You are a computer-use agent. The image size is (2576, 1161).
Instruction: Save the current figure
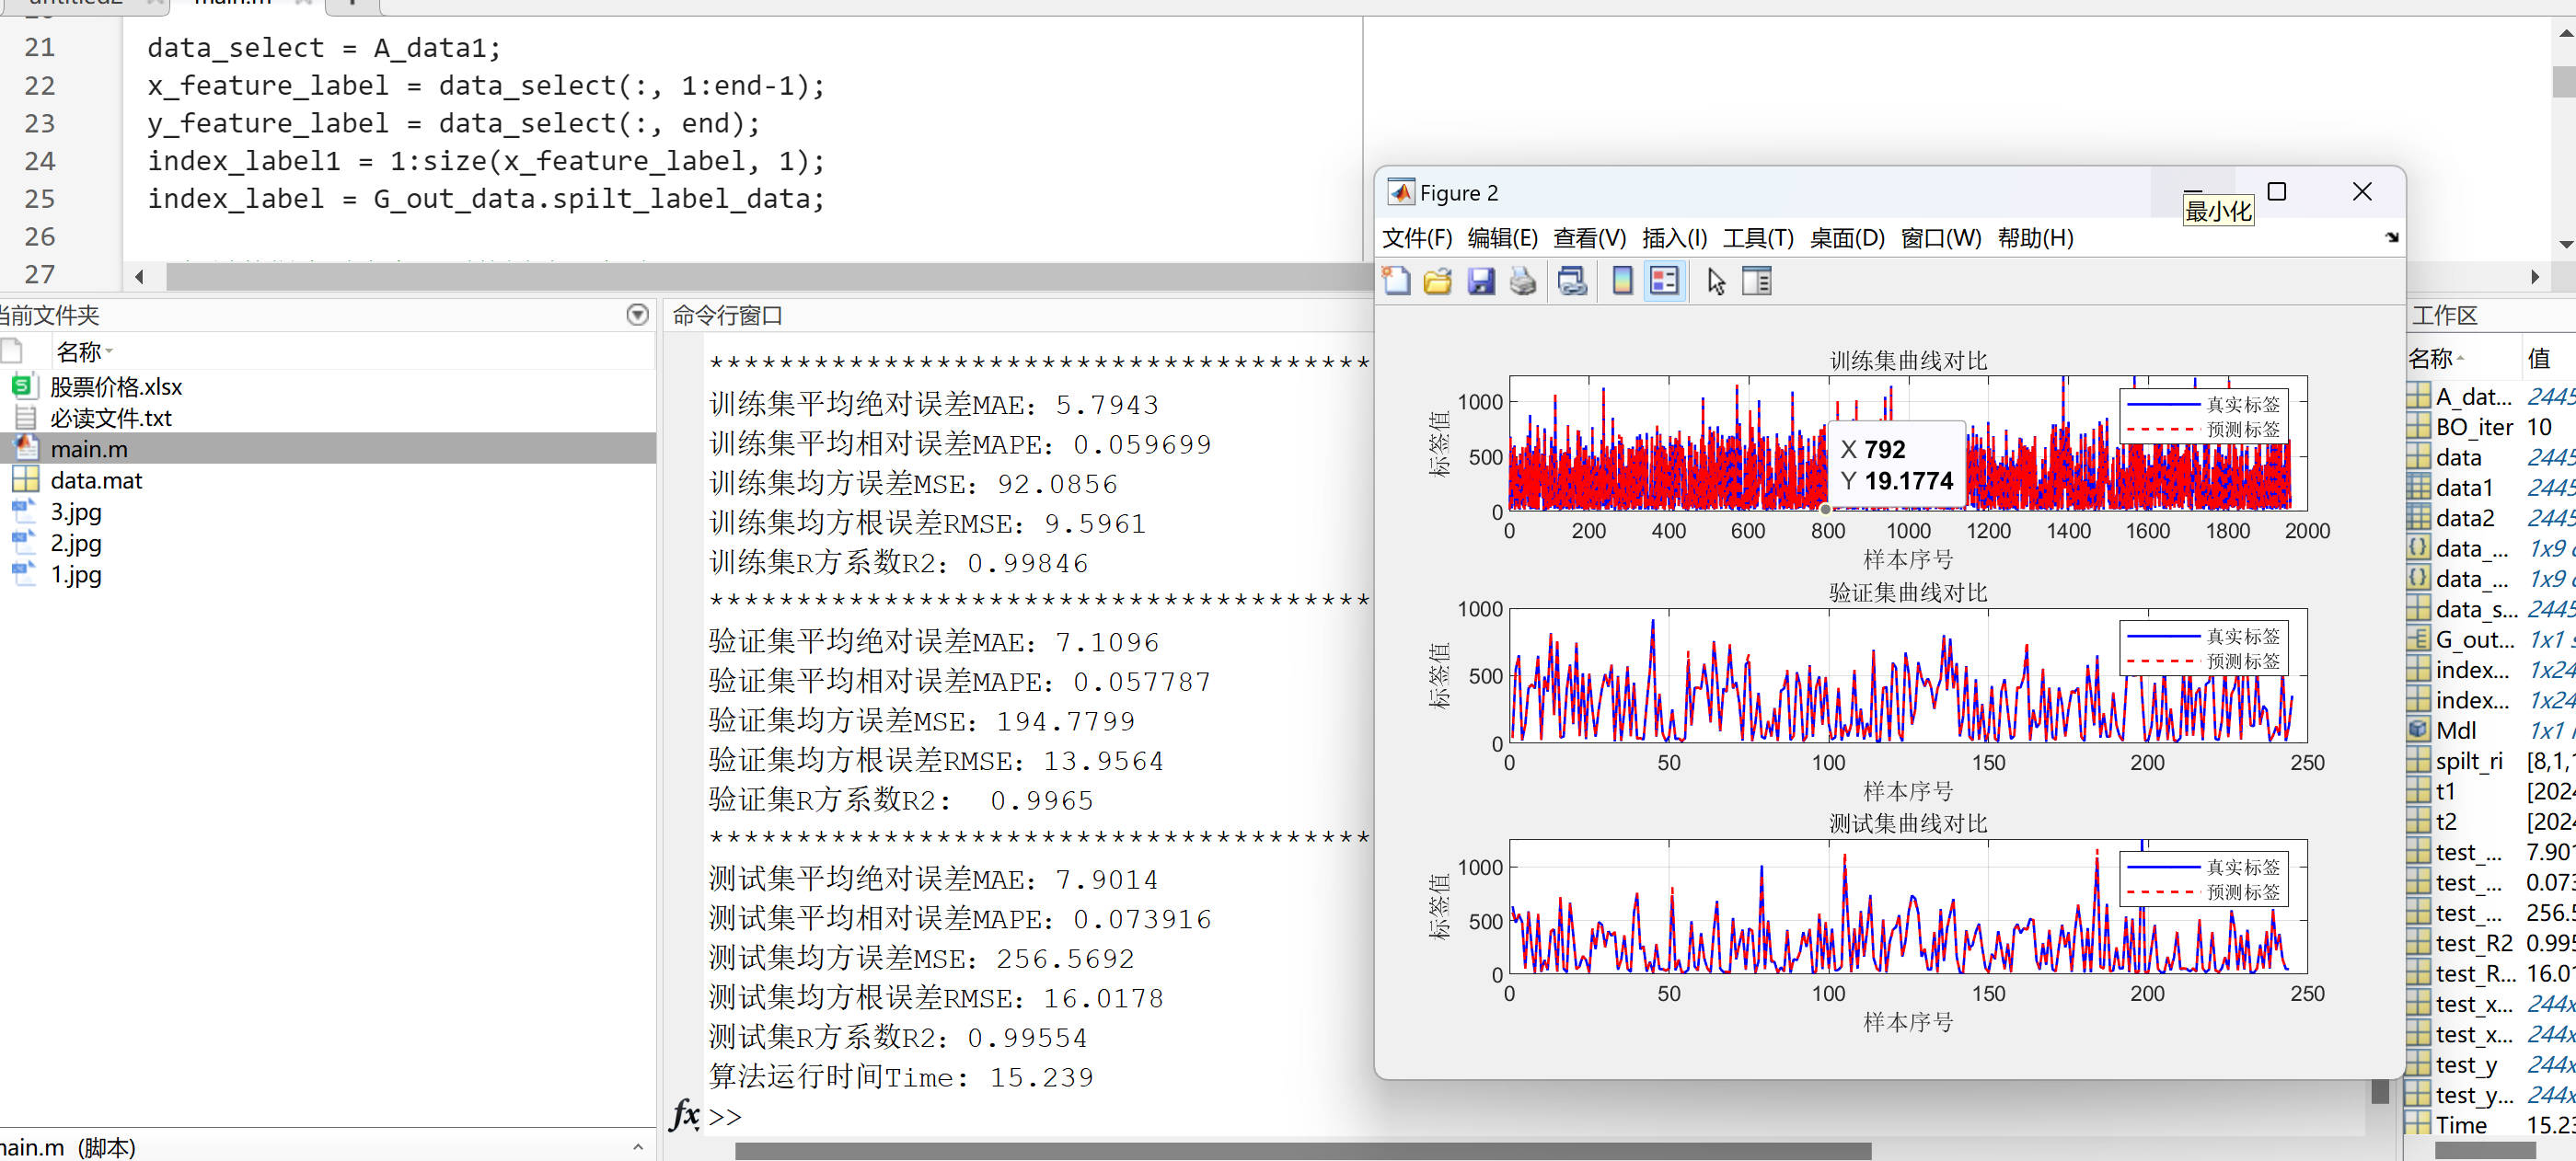pos(1481,281)
